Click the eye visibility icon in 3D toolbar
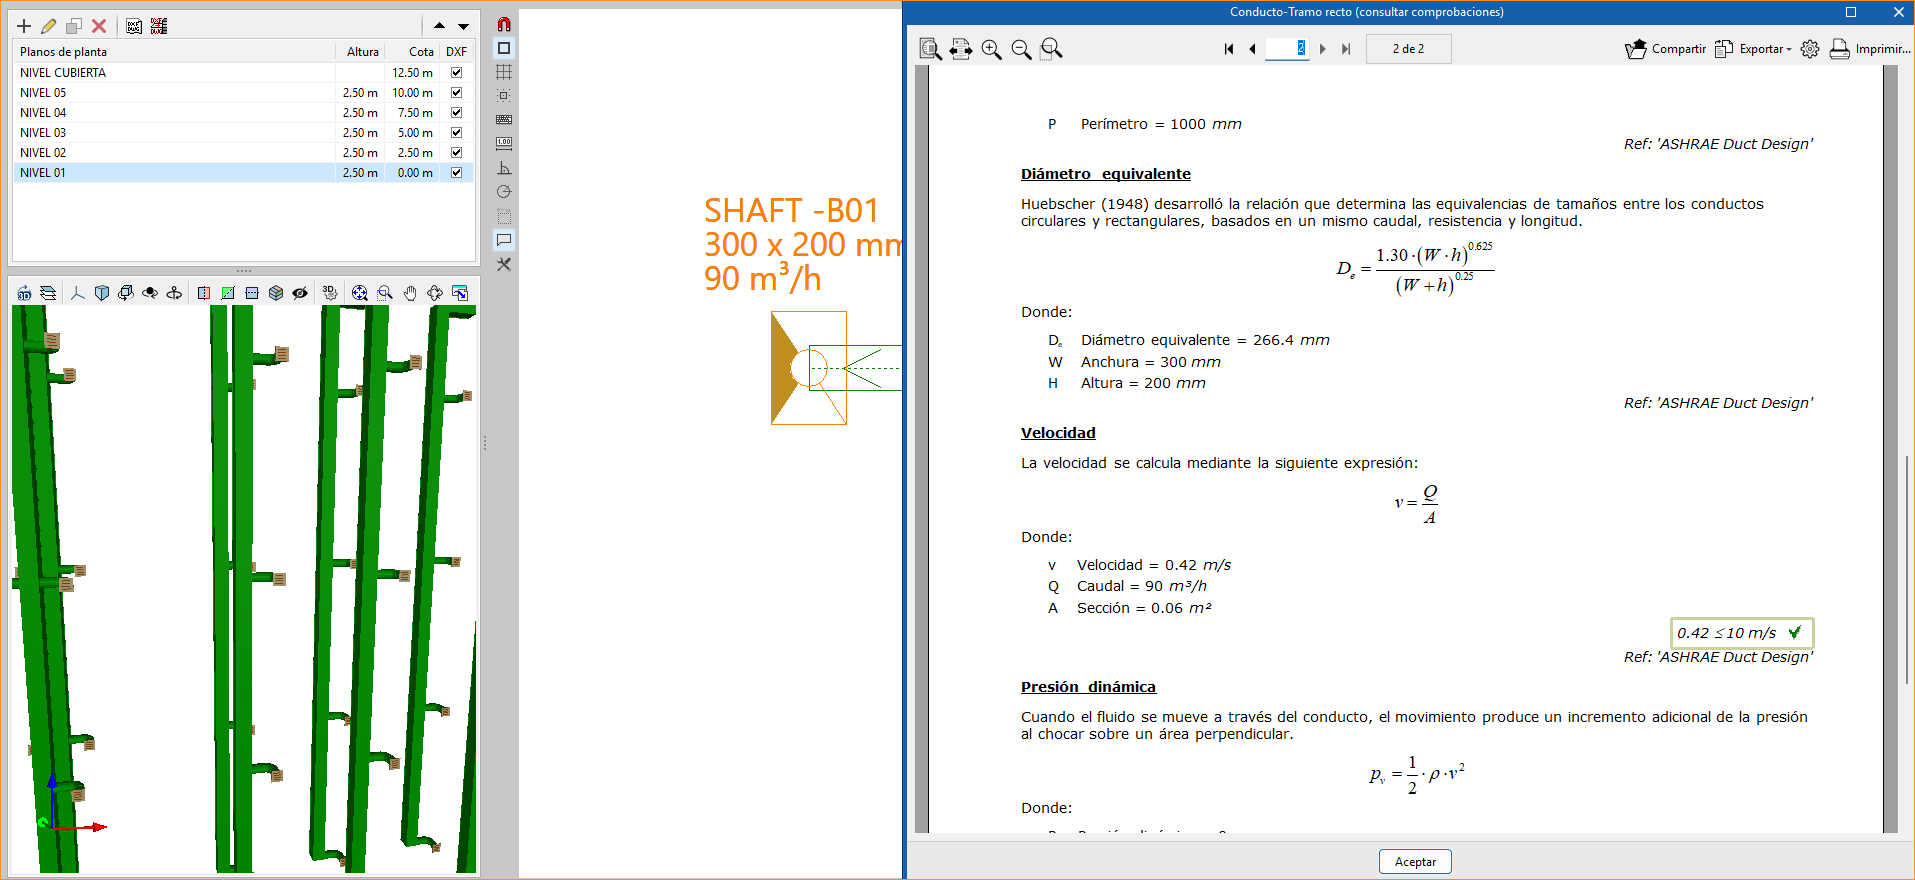The image size is (1915, 880). pyautogui.click(x=300, y=293)
